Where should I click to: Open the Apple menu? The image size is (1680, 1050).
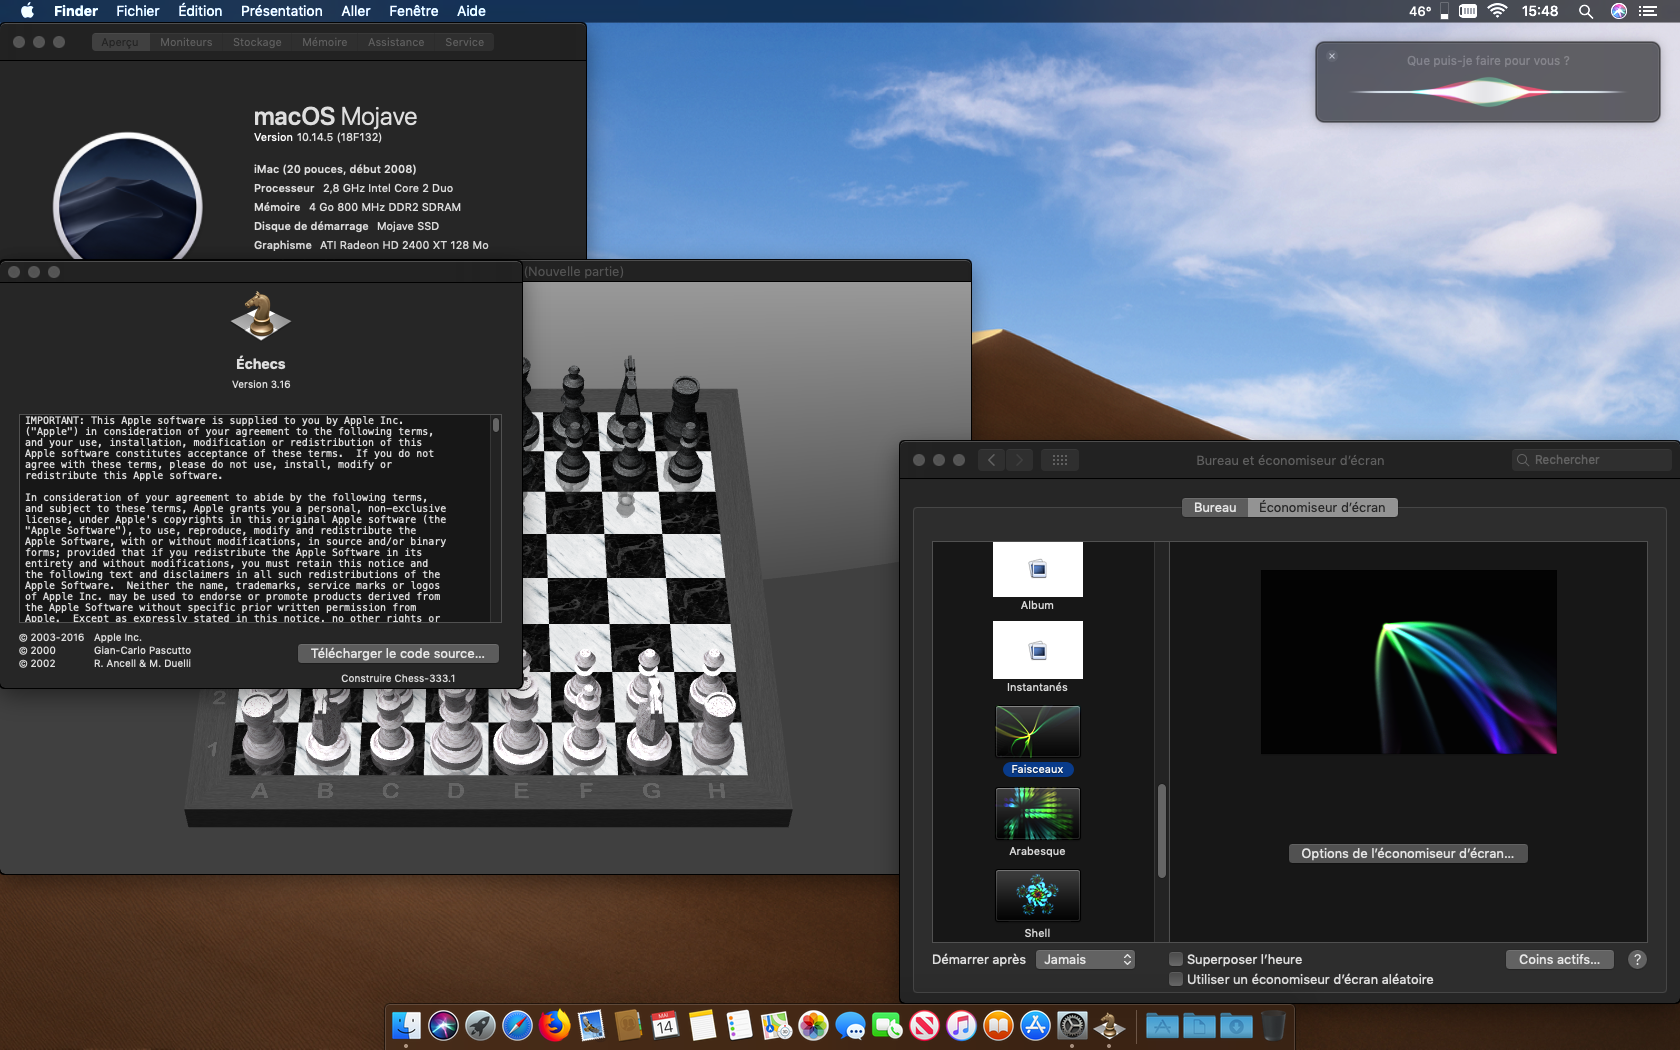[27, 11]
